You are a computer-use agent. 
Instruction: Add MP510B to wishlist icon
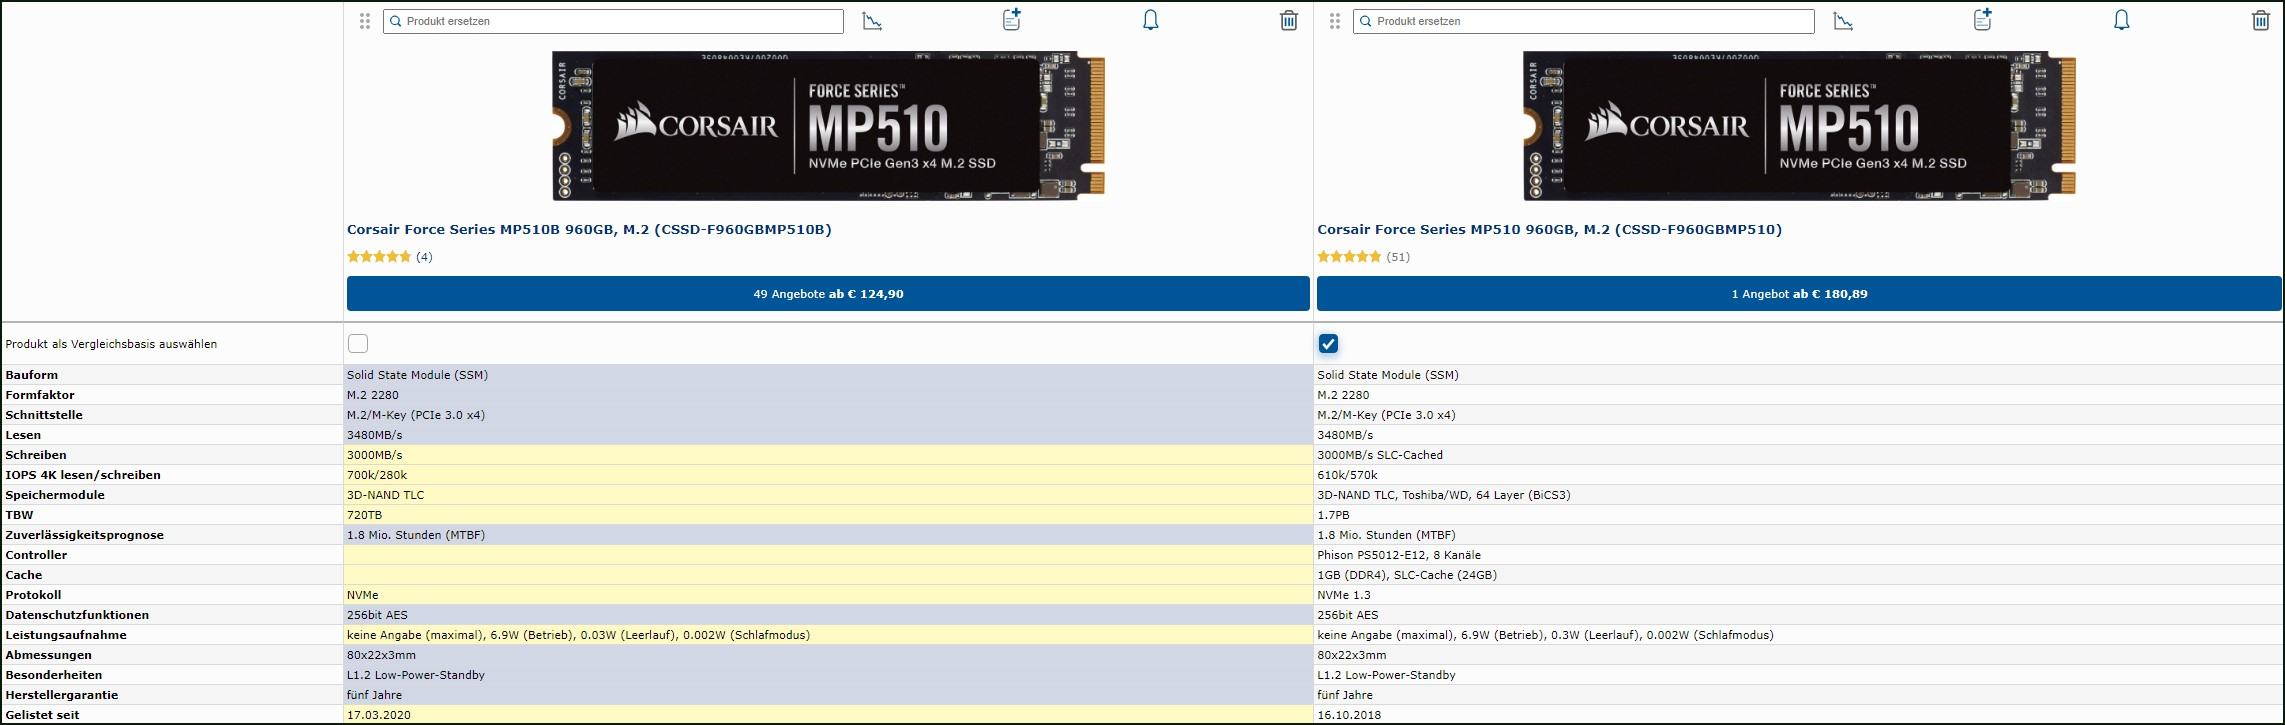pos(1012,20)
